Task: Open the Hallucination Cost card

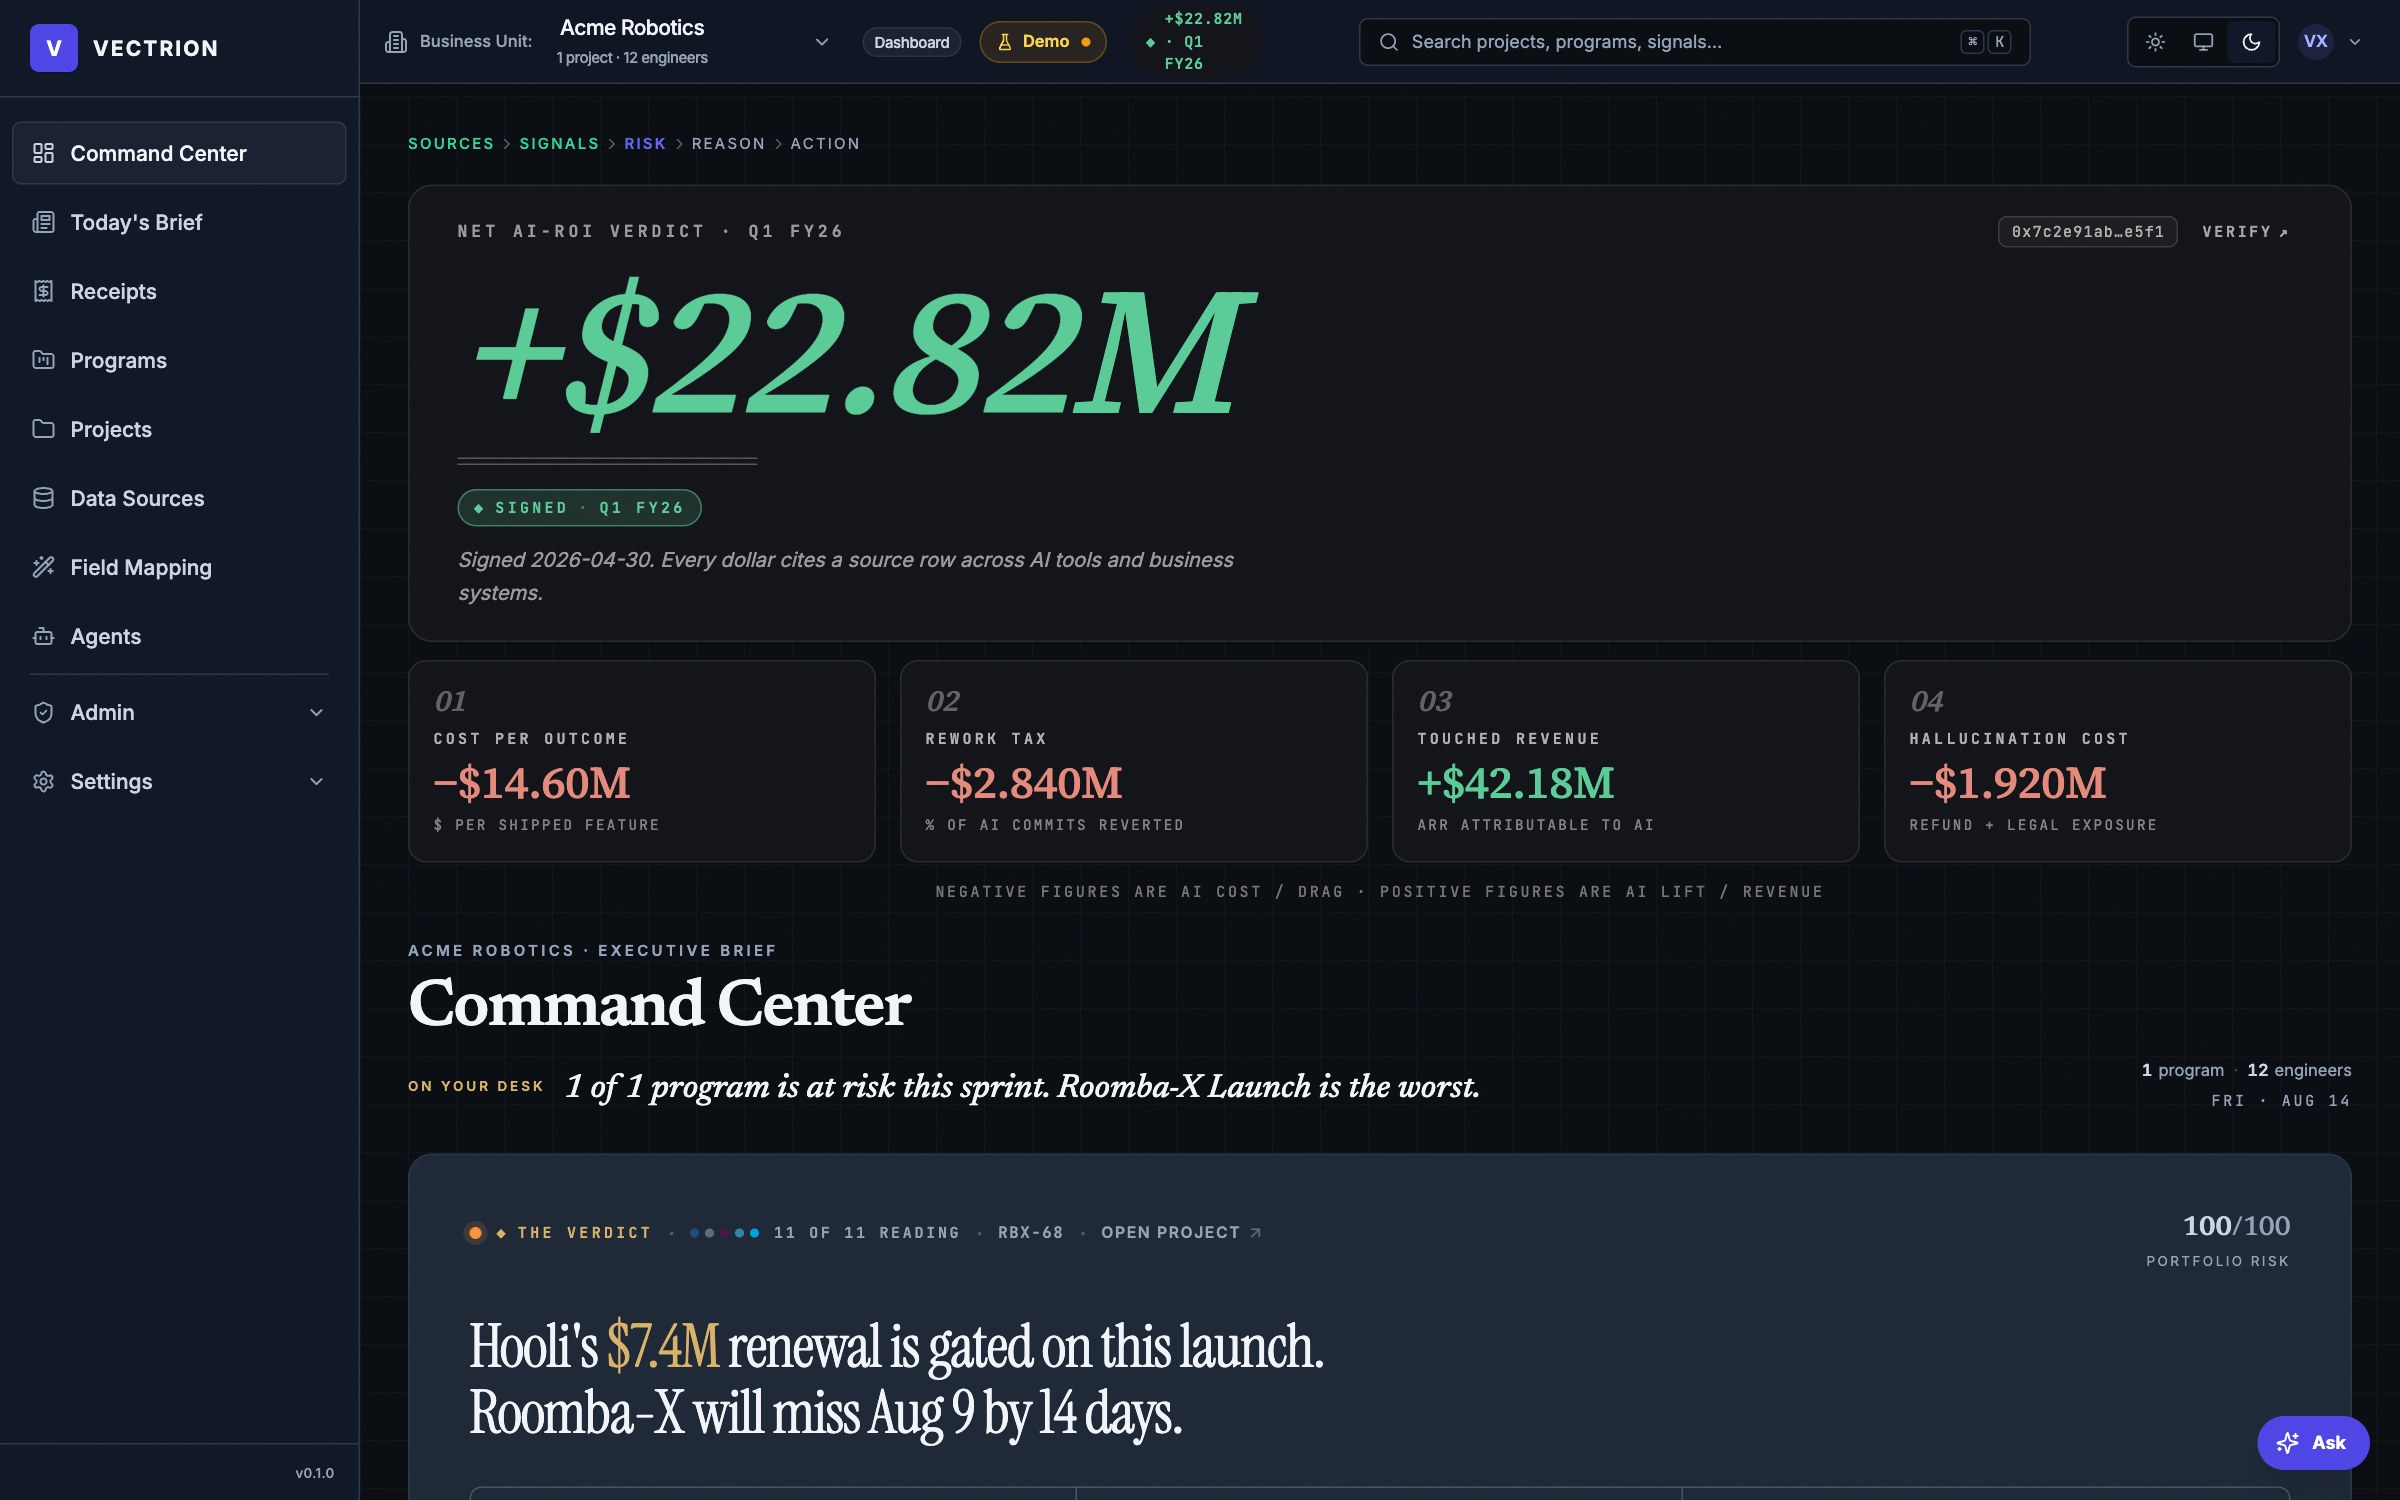Action: click(2118, 761)
